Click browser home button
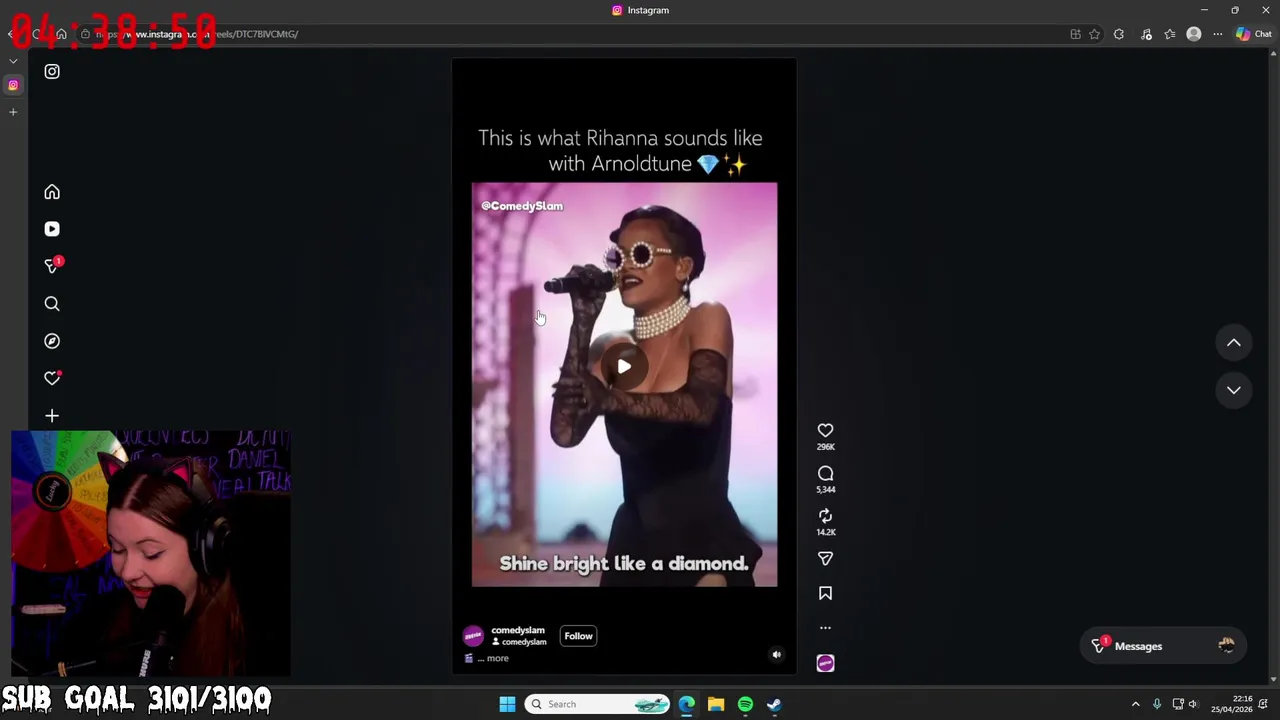Image resolution: width=1280 pixels, height=720 pixels. [61, 34]
